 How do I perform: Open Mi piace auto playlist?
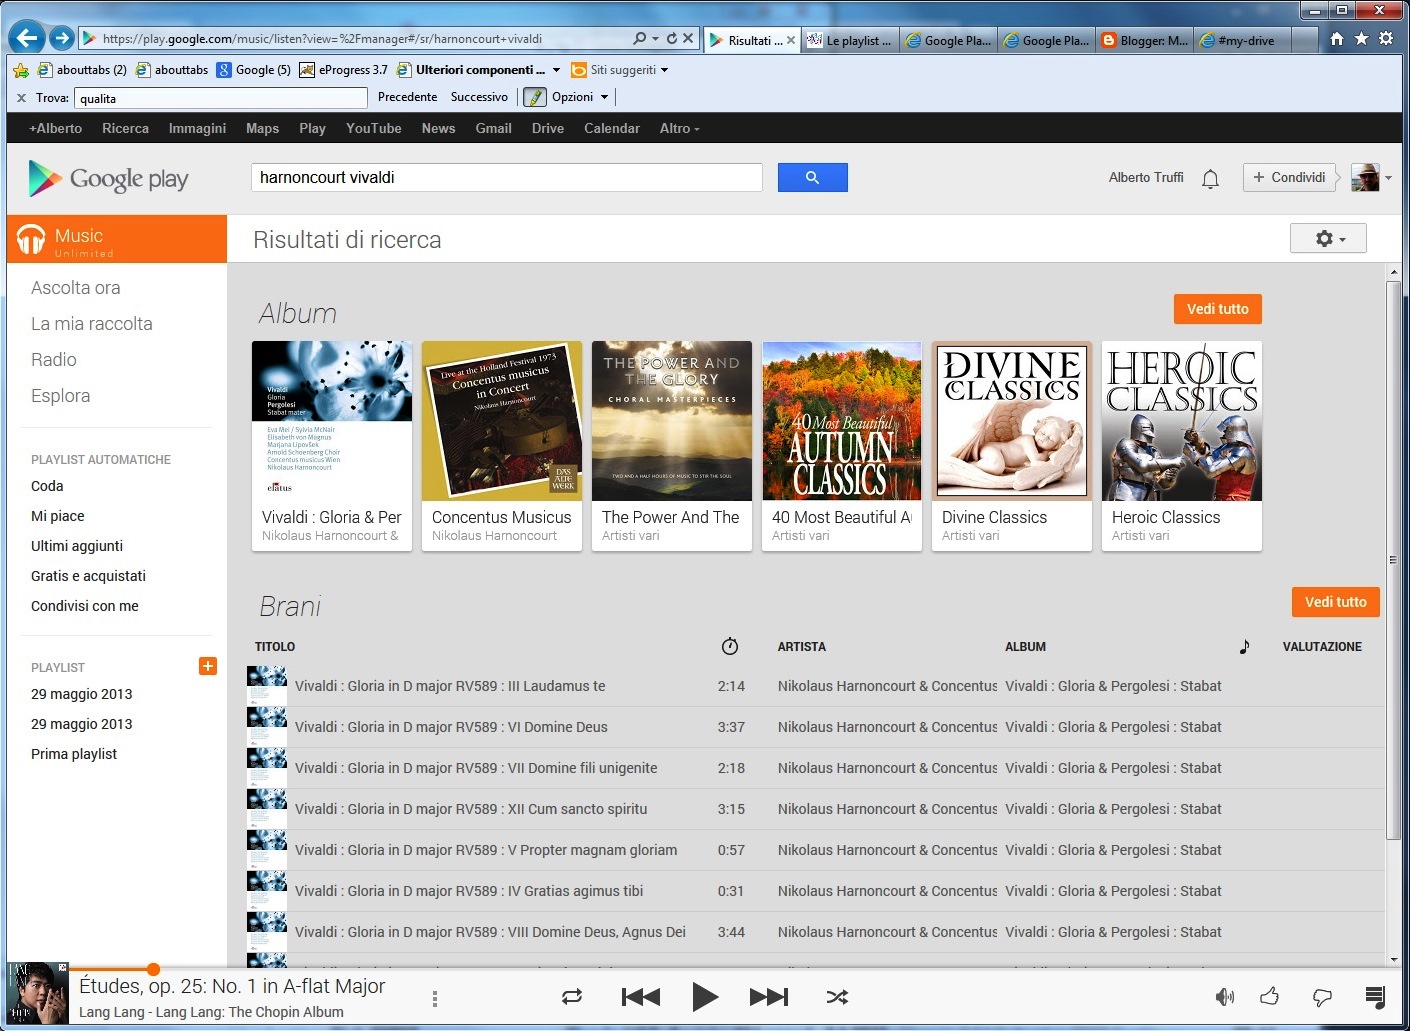[57, 516]
